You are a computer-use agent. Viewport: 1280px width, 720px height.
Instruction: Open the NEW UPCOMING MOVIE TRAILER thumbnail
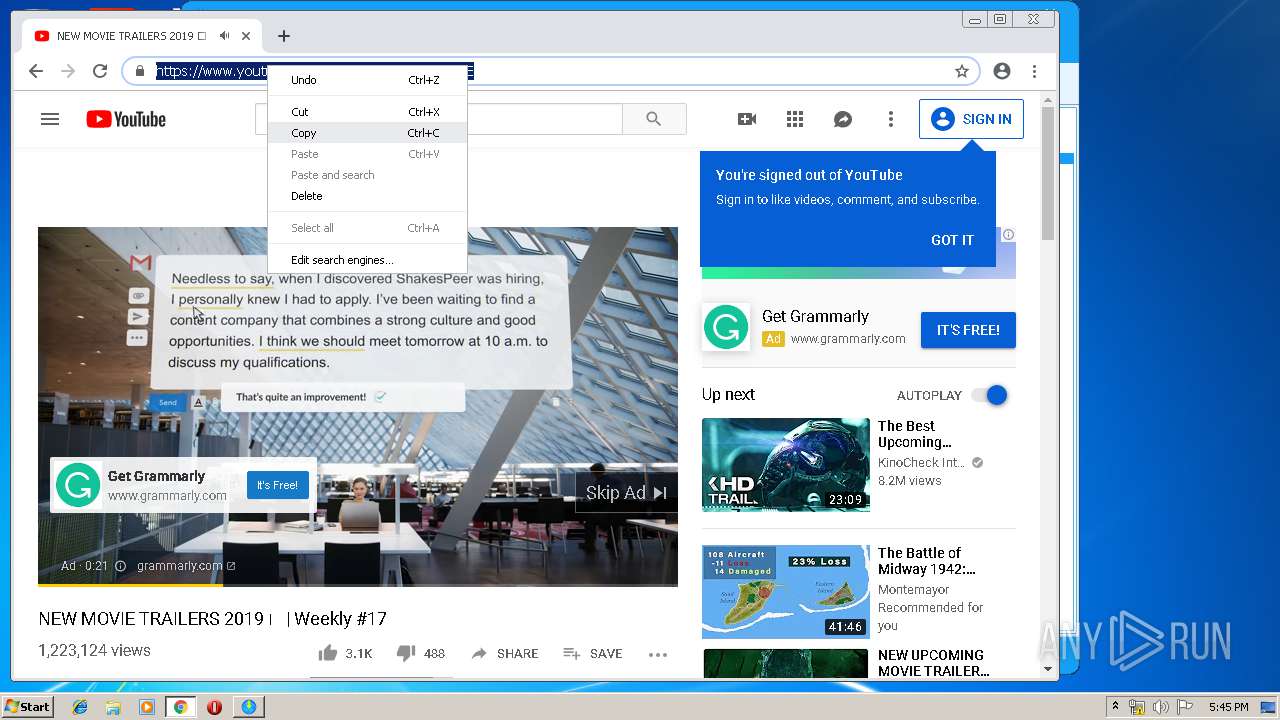point(786,663)
